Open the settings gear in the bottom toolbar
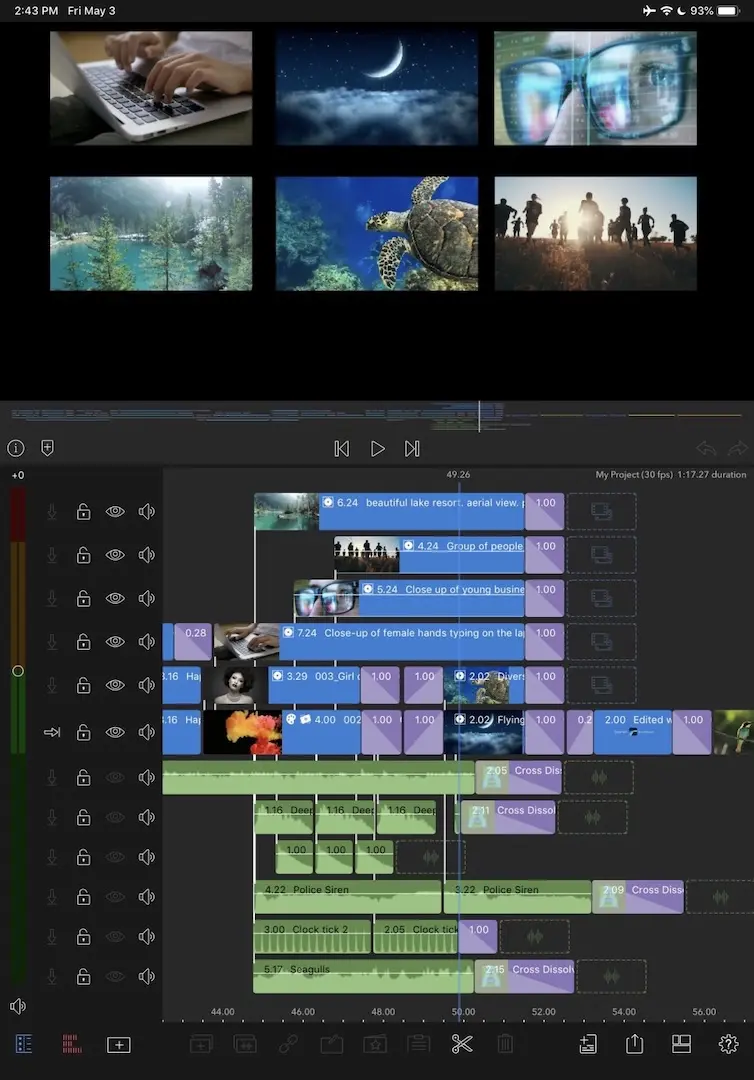The width and height of the screenshot is (754, 1080). (728, 1044)
